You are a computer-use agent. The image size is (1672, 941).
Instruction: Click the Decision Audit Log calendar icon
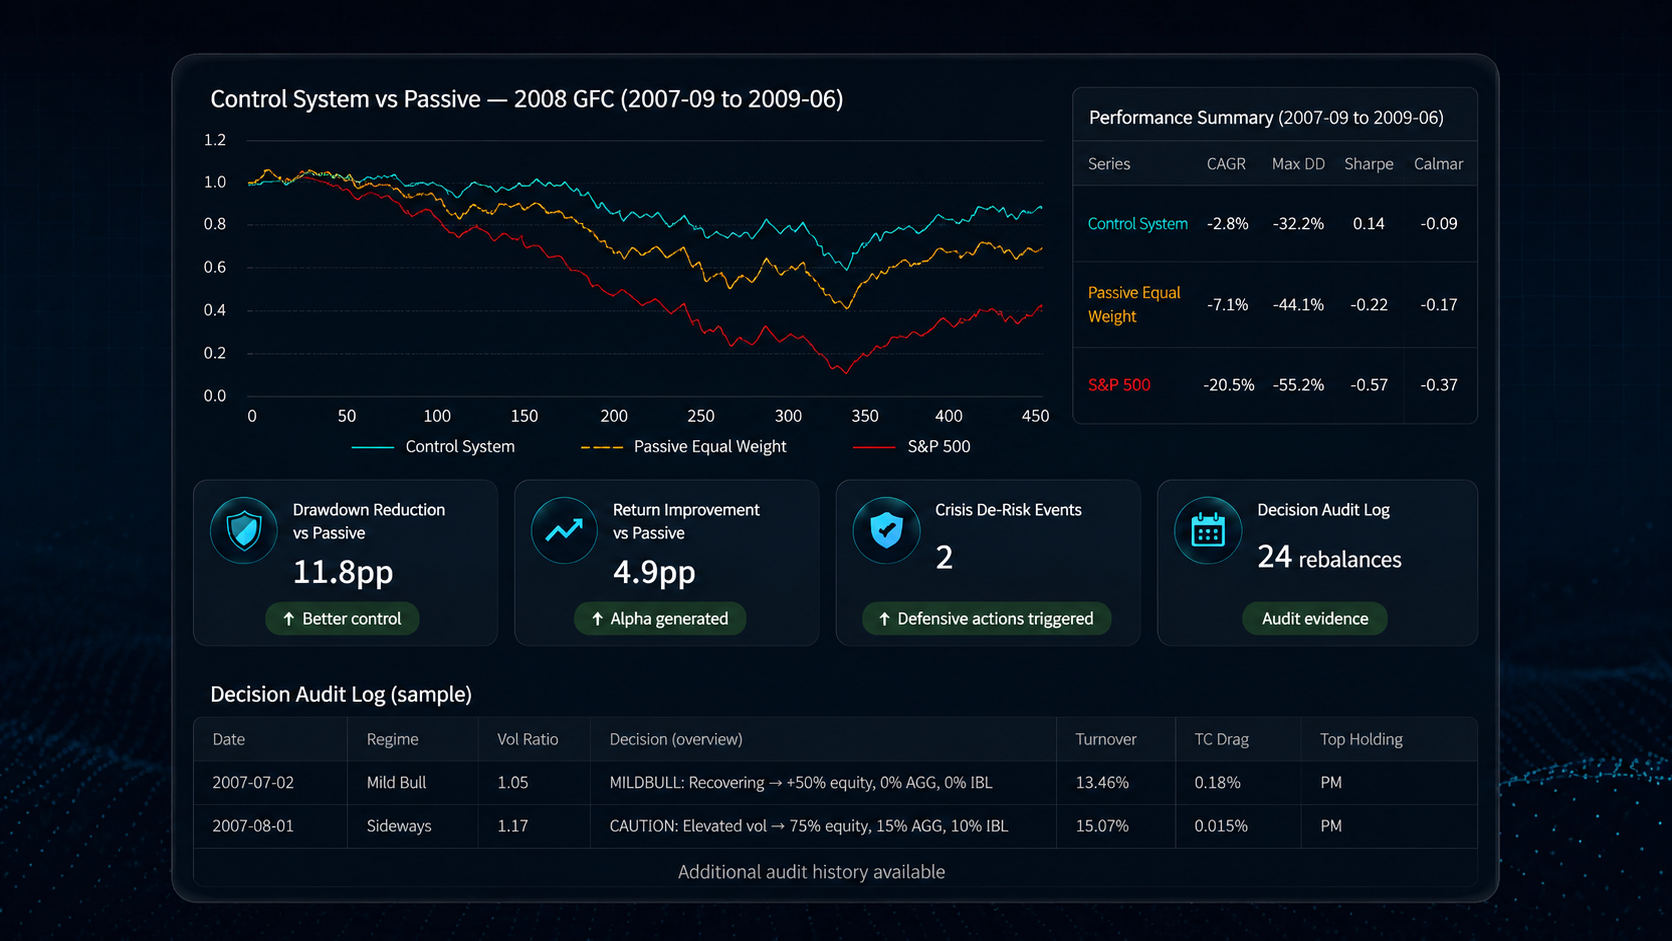(1208, 530)
